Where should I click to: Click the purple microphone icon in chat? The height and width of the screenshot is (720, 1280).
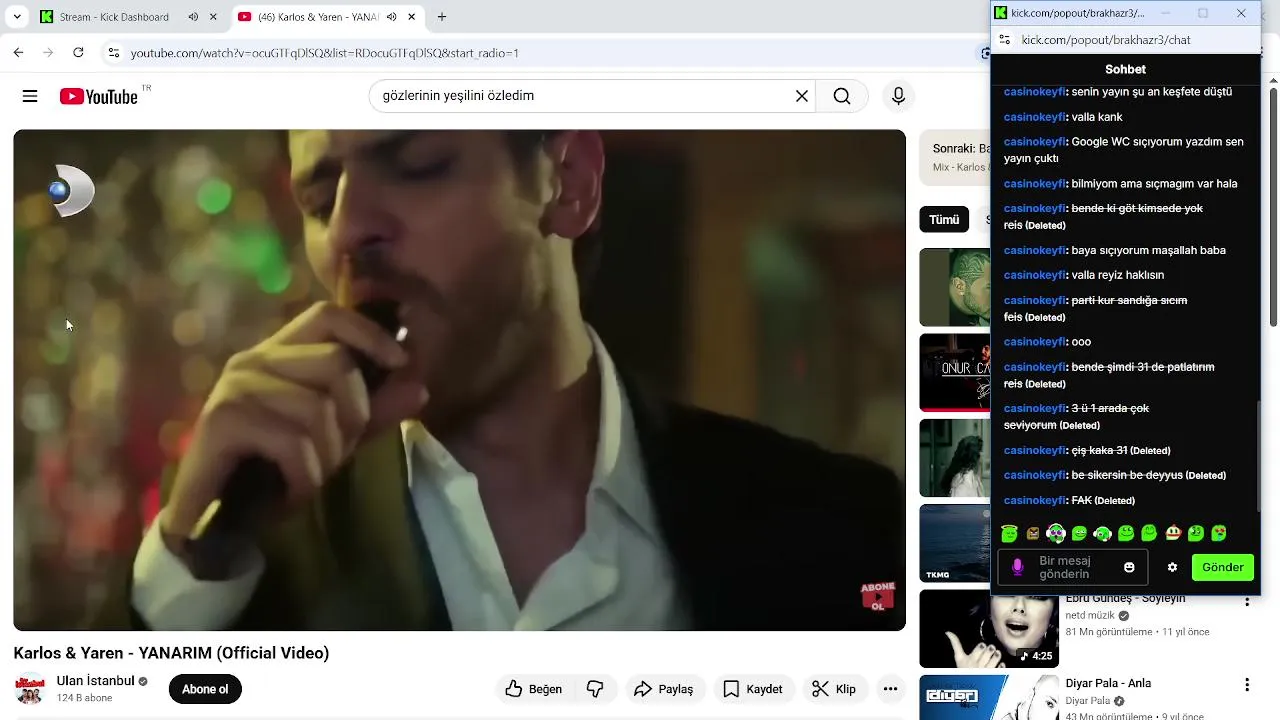1018,567
